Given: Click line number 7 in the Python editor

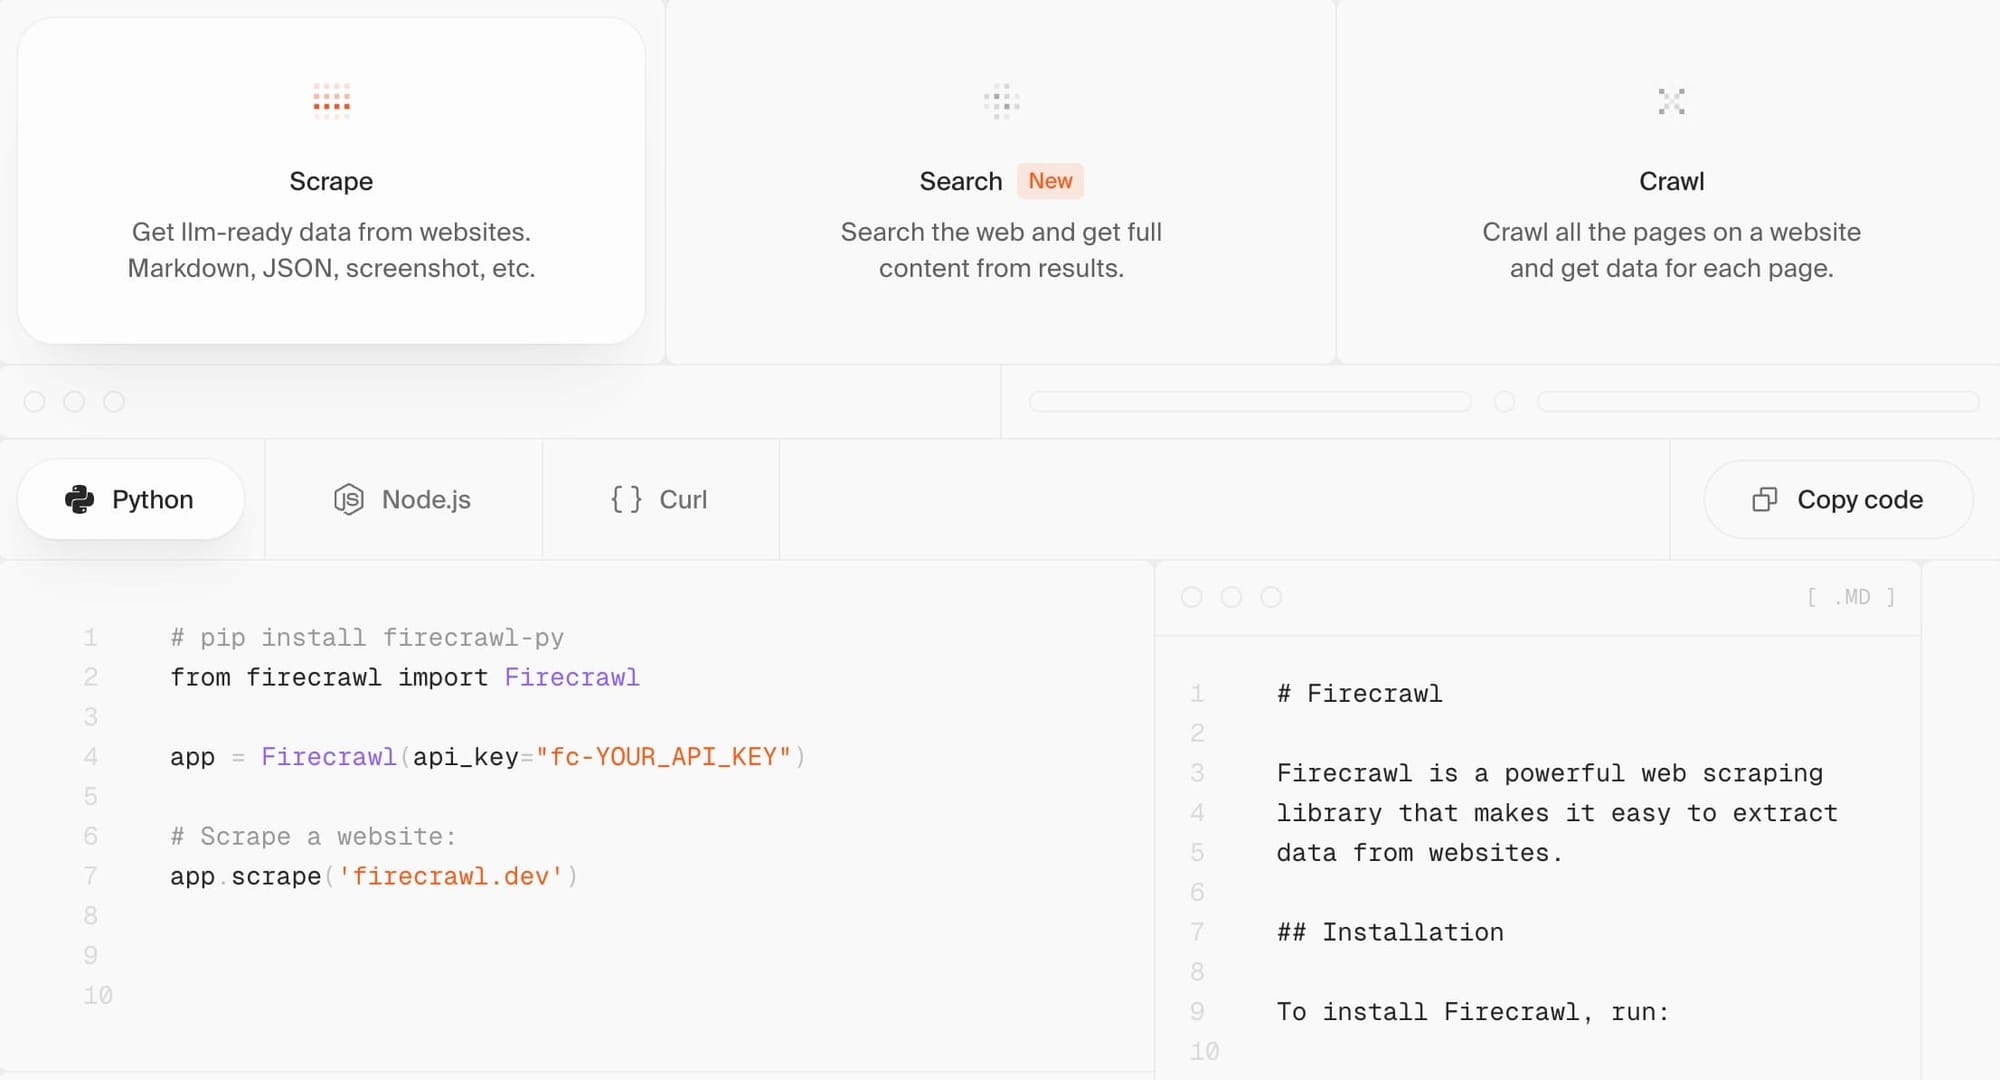Looking at the screenshot, I should pyautogui.click(x=90, y=876).
